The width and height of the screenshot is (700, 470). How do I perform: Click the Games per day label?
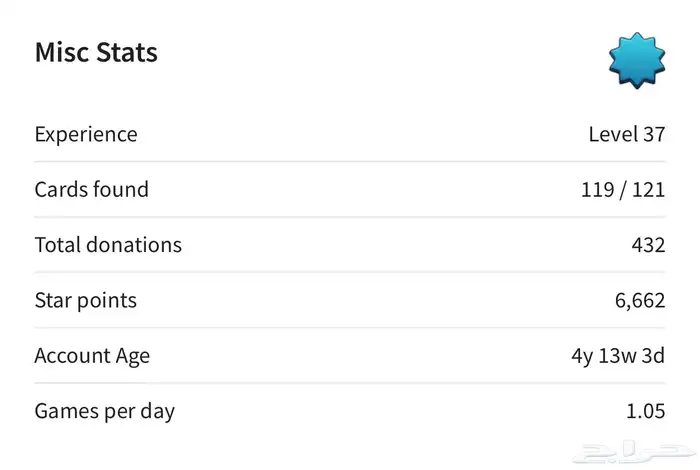[103, 410]
